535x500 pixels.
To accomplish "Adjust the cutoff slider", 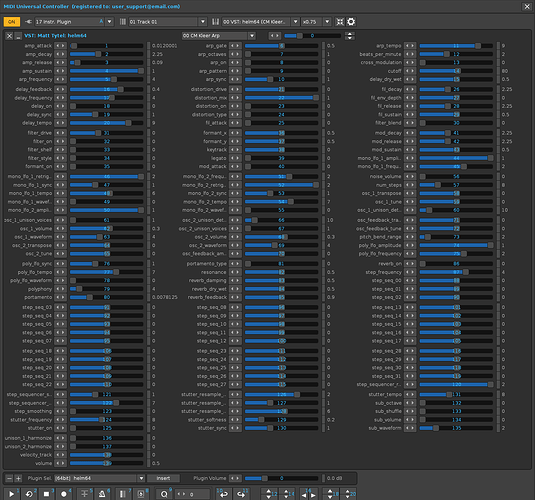I will 456,71.
